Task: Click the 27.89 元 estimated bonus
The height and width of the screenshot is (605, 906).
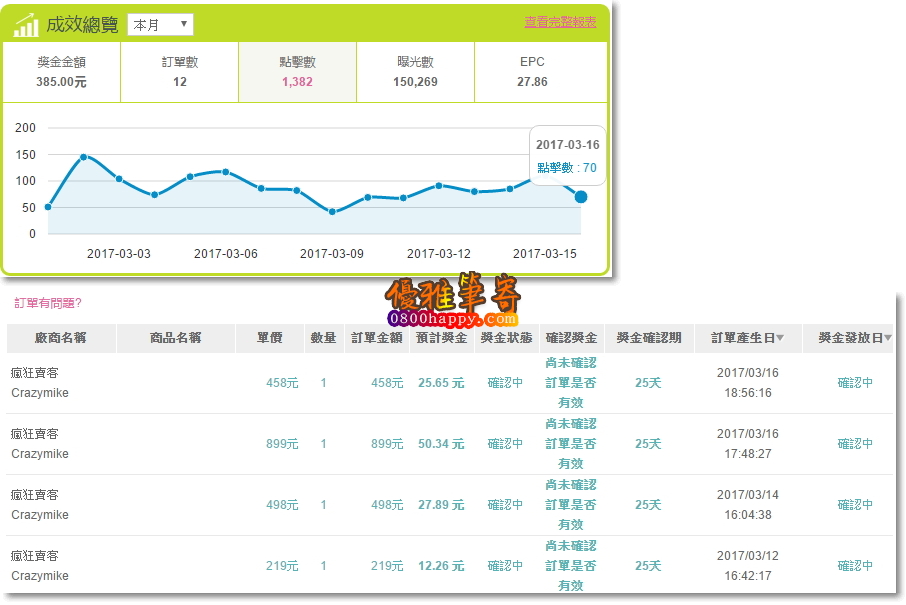Action: [441, 505]
